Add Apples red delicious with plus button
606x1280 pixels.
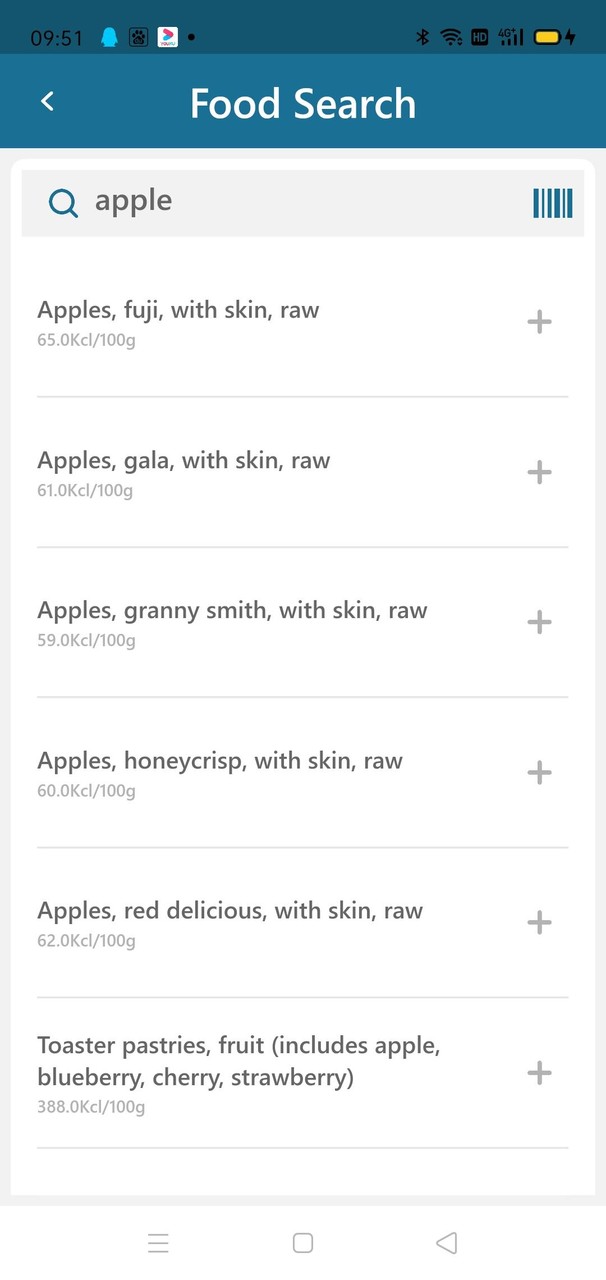tap(539, 921)
